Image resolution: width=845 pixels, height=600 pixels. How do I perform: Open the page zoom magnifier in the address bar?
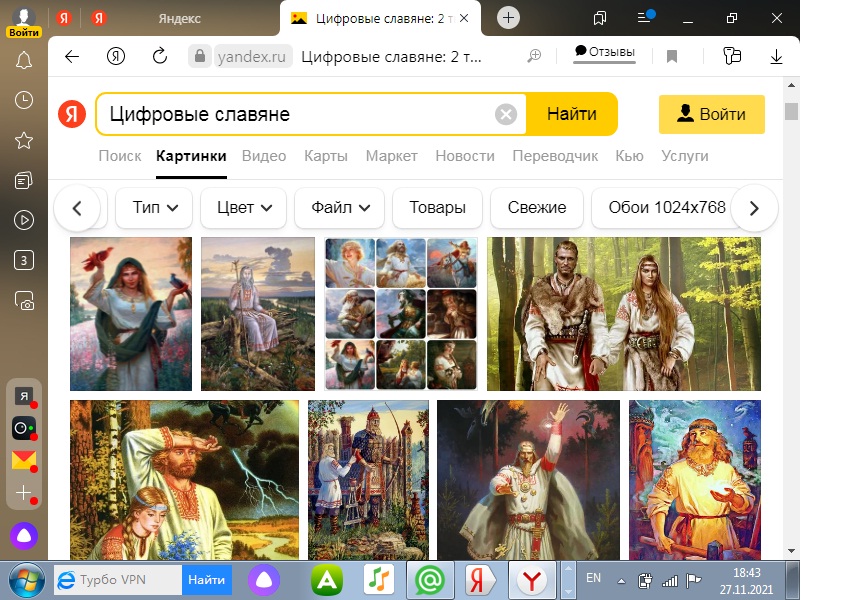[x=534, y=56]
